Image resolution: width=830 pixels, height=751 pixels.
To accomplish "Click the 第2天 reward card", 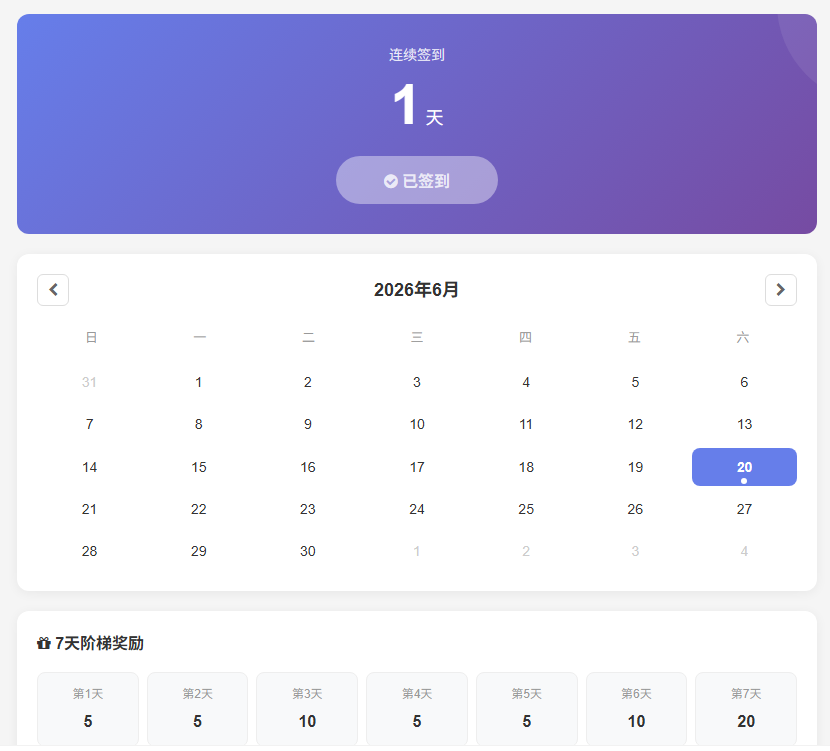I will pyautogui.click(x=197, y=709).
